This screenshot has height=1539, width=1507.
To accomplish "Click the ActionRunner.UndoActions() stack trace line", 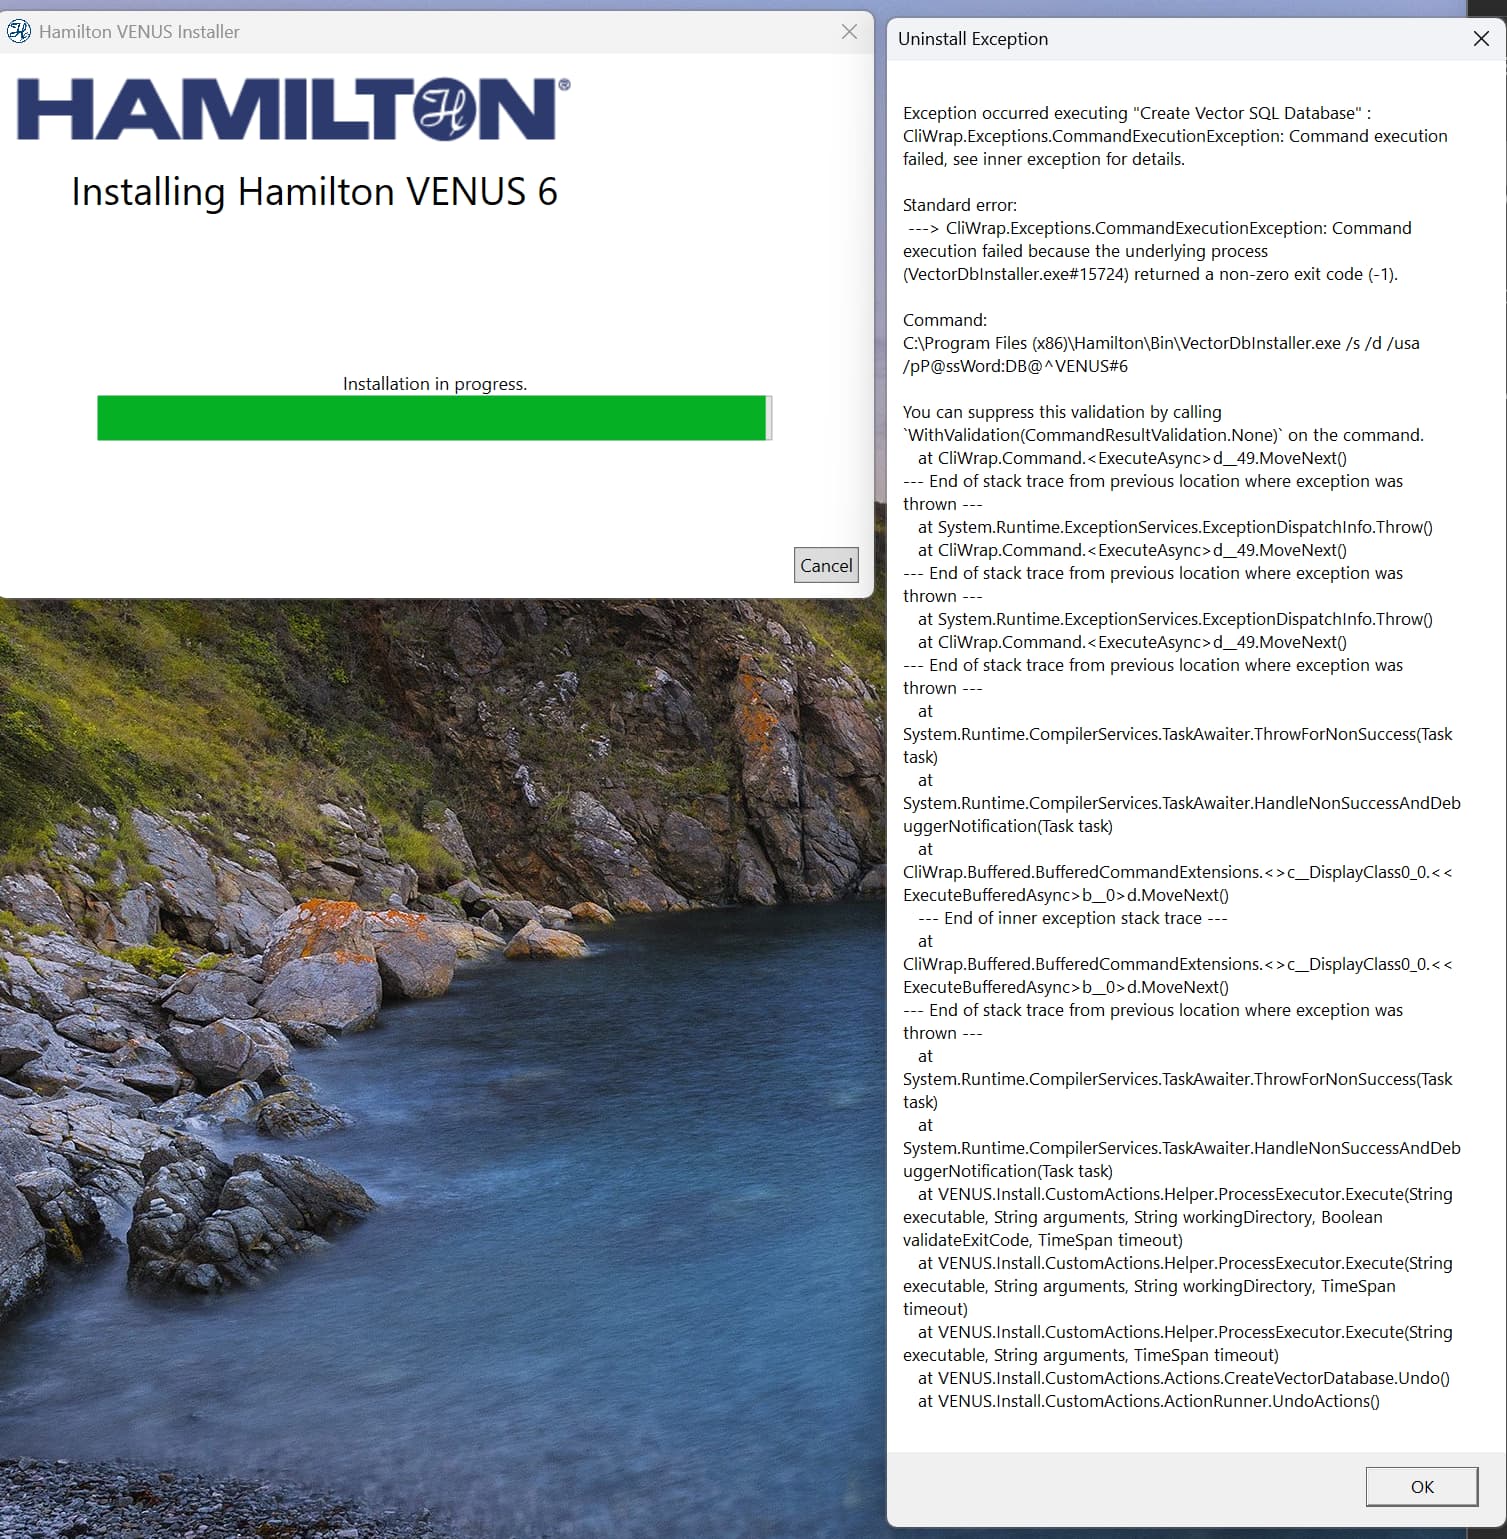I will coord(1148,1401).
